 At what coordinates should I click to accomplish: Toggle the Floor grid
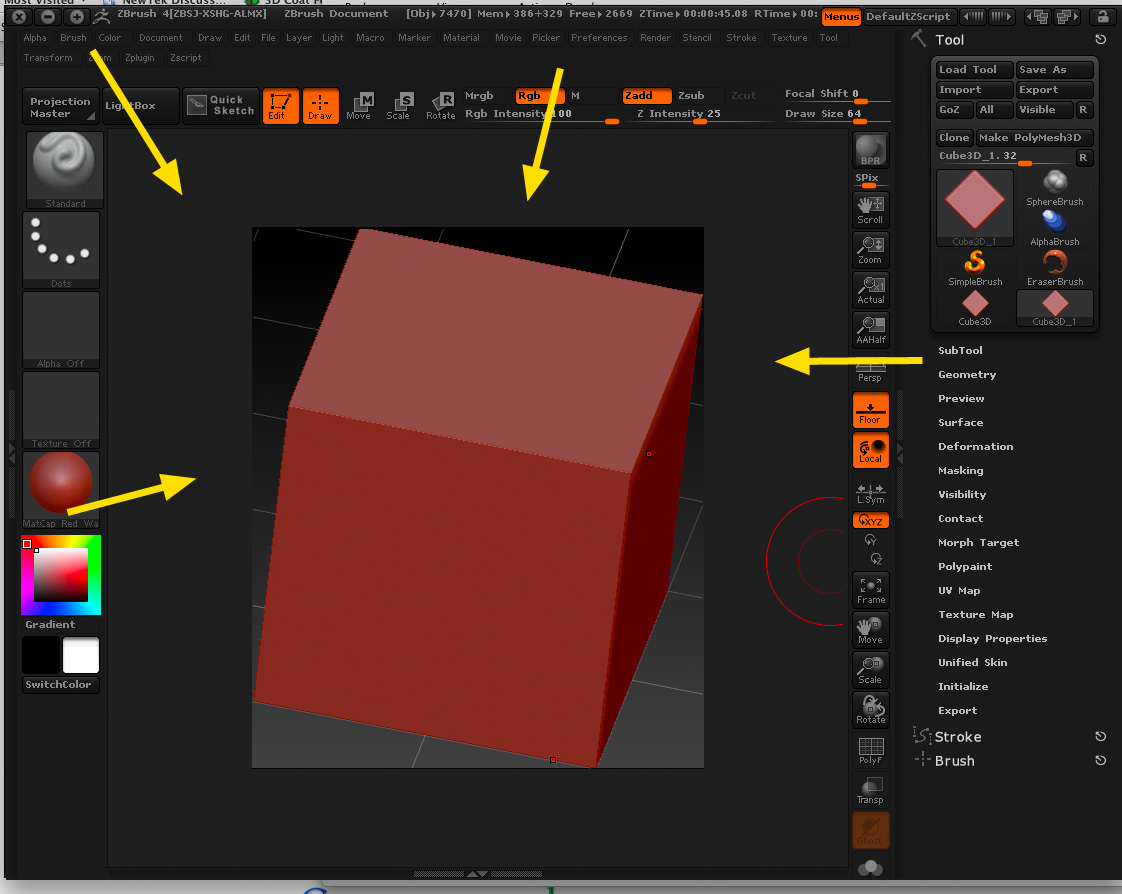click(871, 410)
